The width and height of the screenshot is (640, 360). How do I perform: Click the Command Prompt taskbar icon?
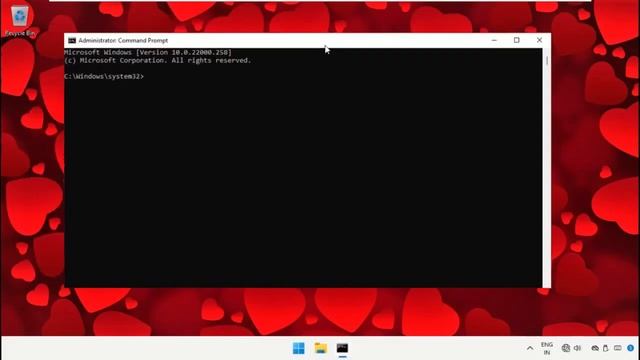(342, 348)
